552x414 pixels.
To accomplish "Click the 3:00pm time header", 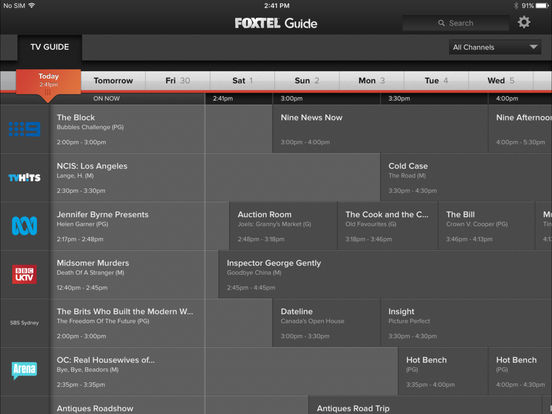I will point(291,99).
